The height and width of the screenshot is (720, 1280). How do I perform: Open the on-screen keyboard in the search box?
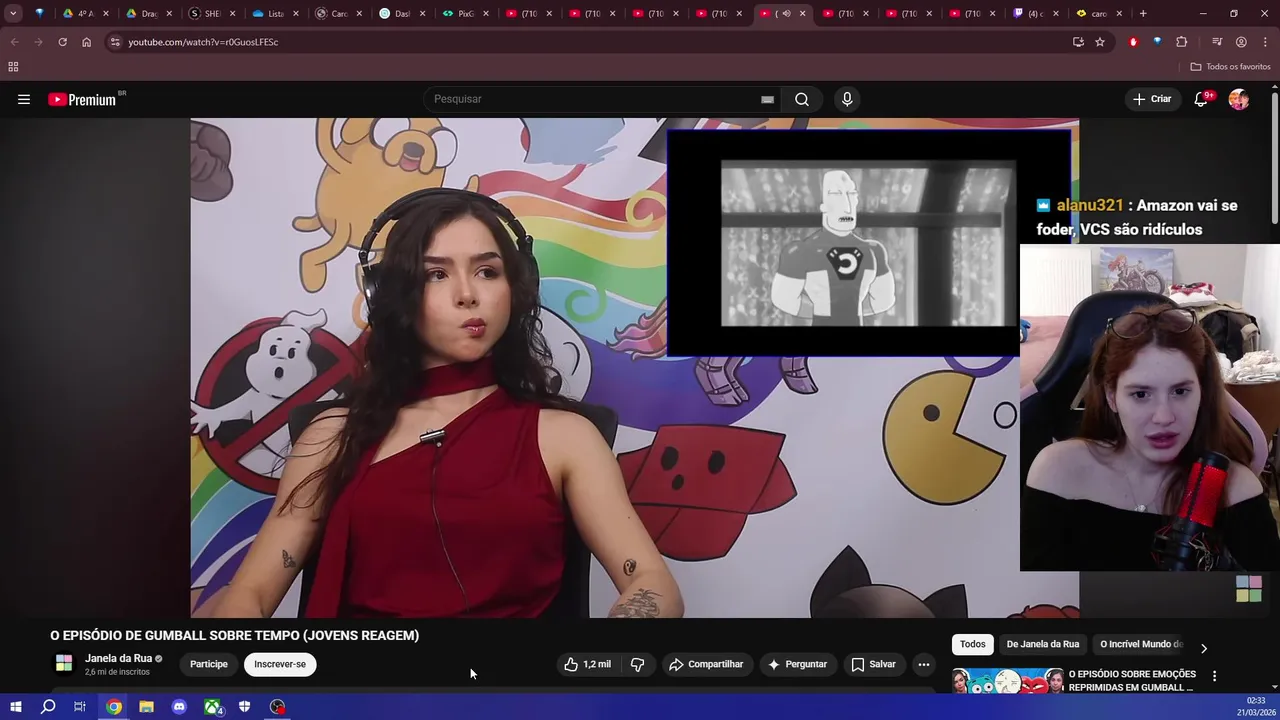[767, 99]
